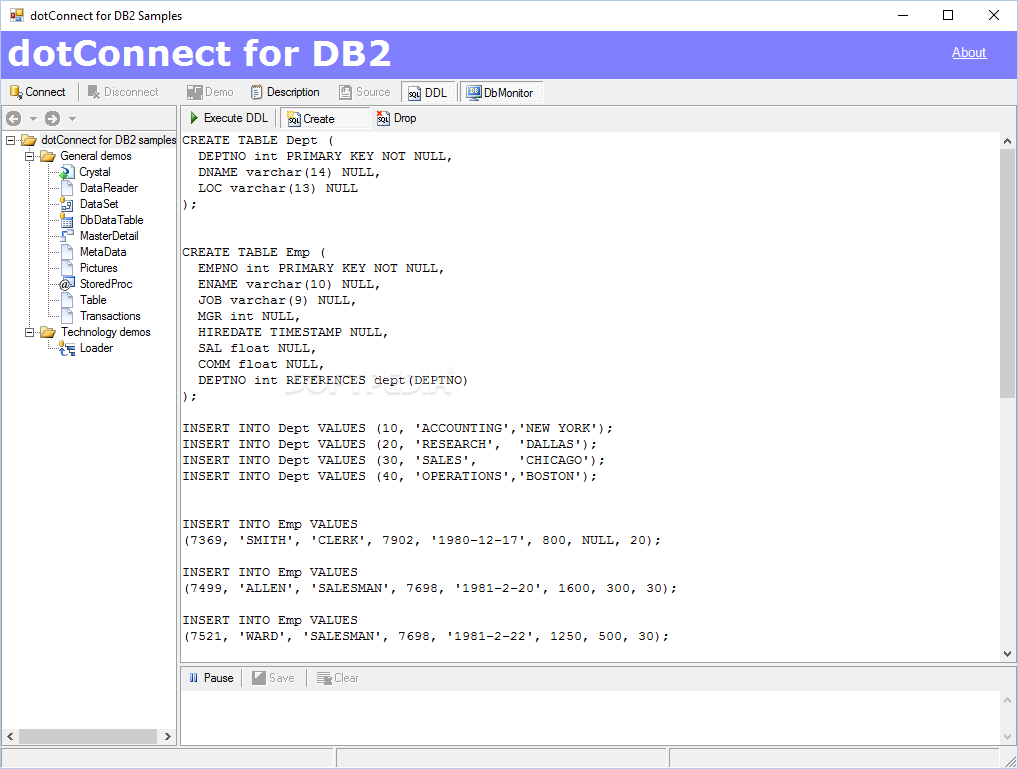1018x769 pixels.
Task: Maximize the dotConnect for DB2 Samples window
Action: point(948,15)
